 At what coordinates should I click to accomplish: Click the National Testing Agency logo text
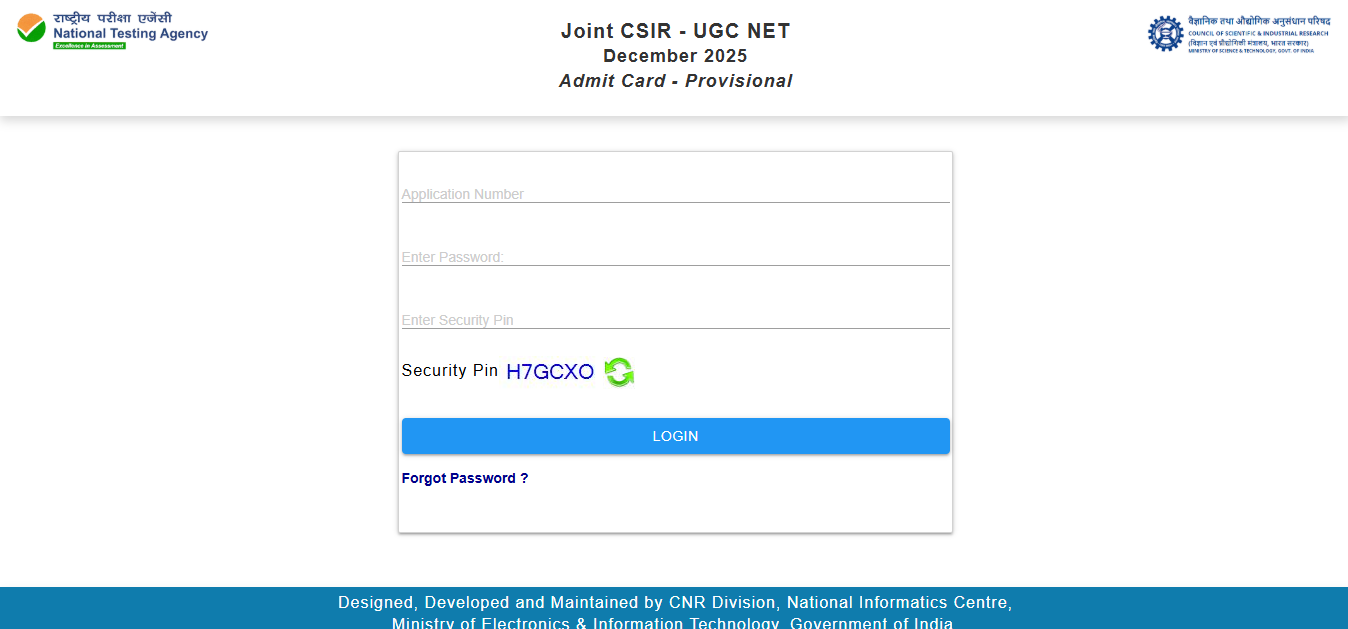[x=130, y=33]
